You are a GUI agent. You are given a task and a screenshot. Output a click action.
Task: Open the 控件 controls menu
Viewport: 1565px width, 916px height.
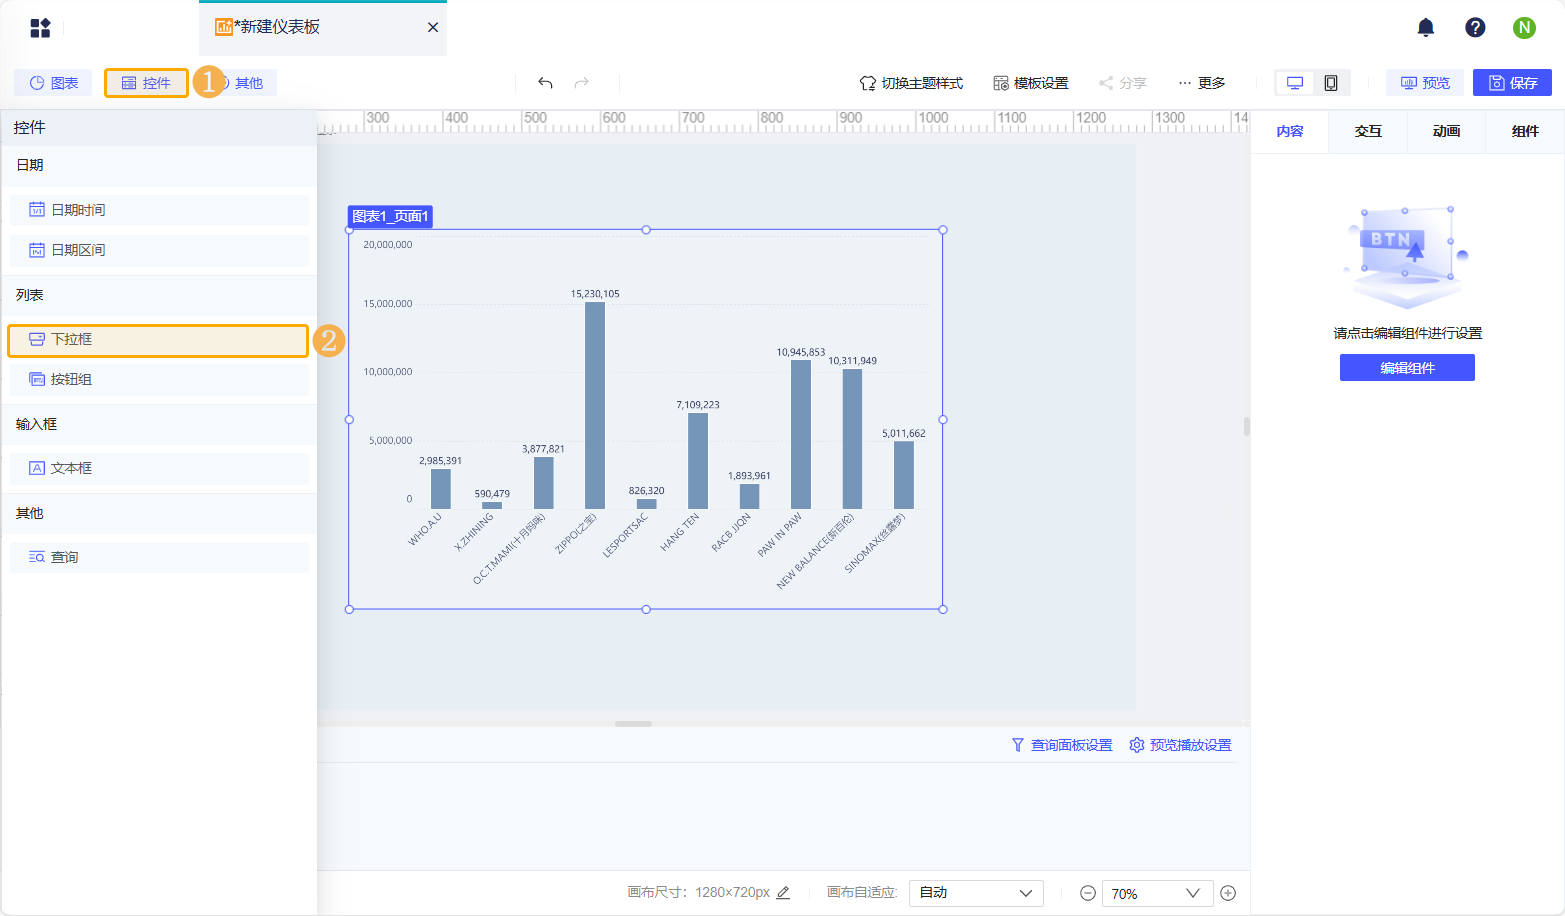click(x=146, y=83)
